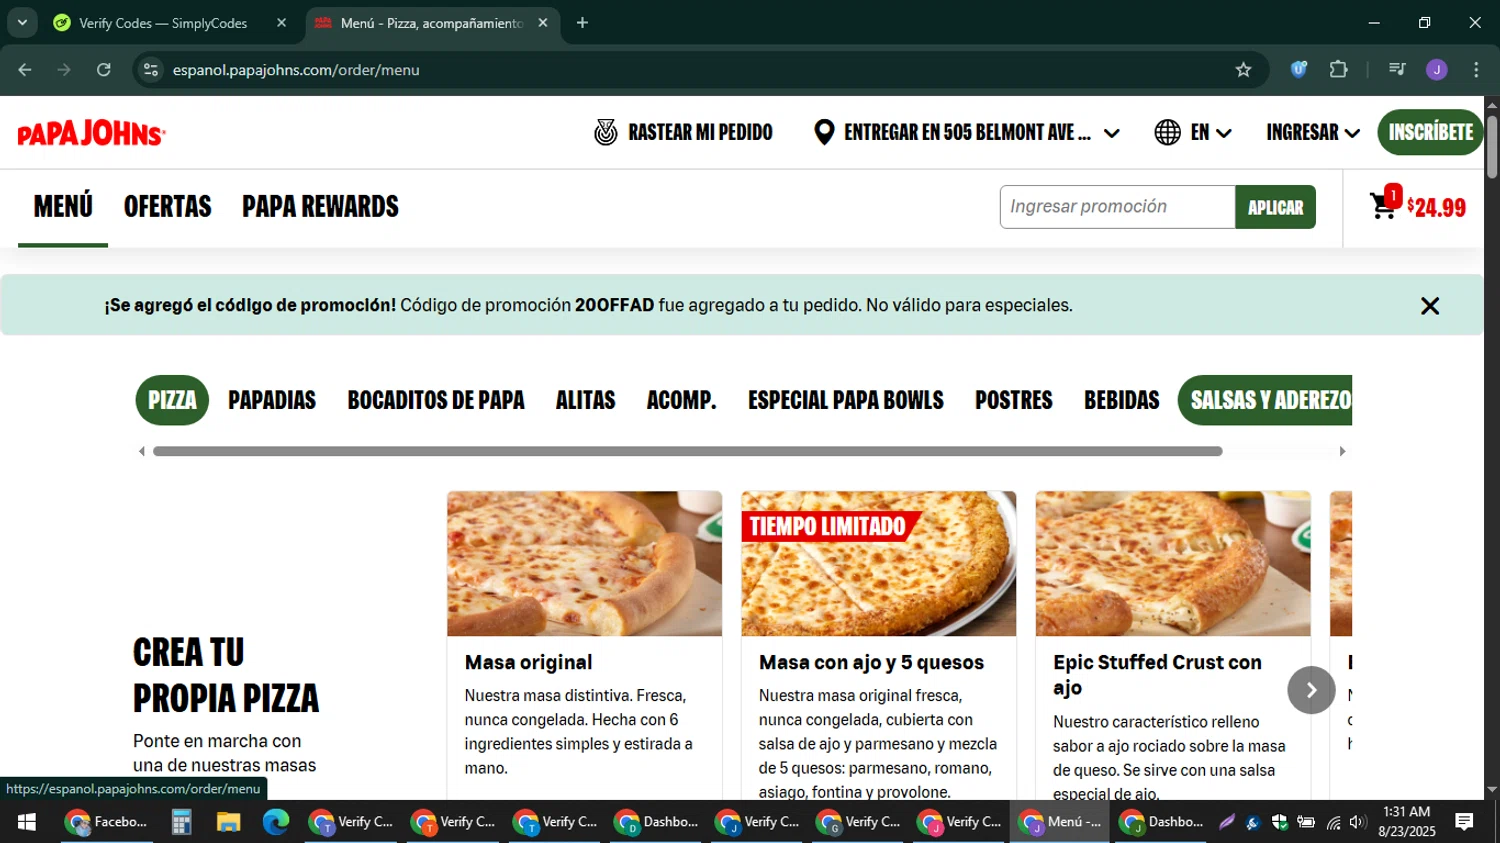Click Rastrear Mi Pedido text link
Image resolution: width=1500 pixels, height=843 pixels.
[x=700, y=132]
